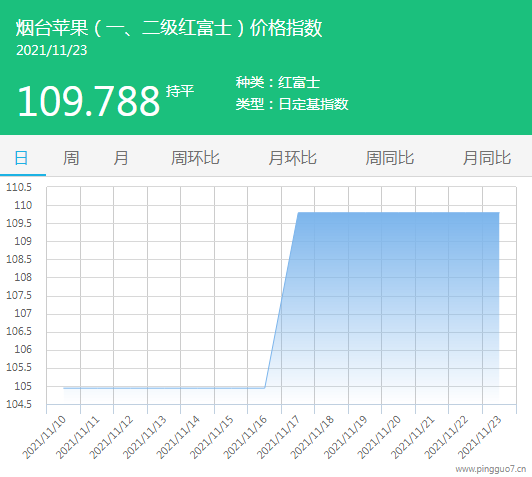Click the 2021/11/17 x-axis label

pyautogui.click(x=279, y=437)
